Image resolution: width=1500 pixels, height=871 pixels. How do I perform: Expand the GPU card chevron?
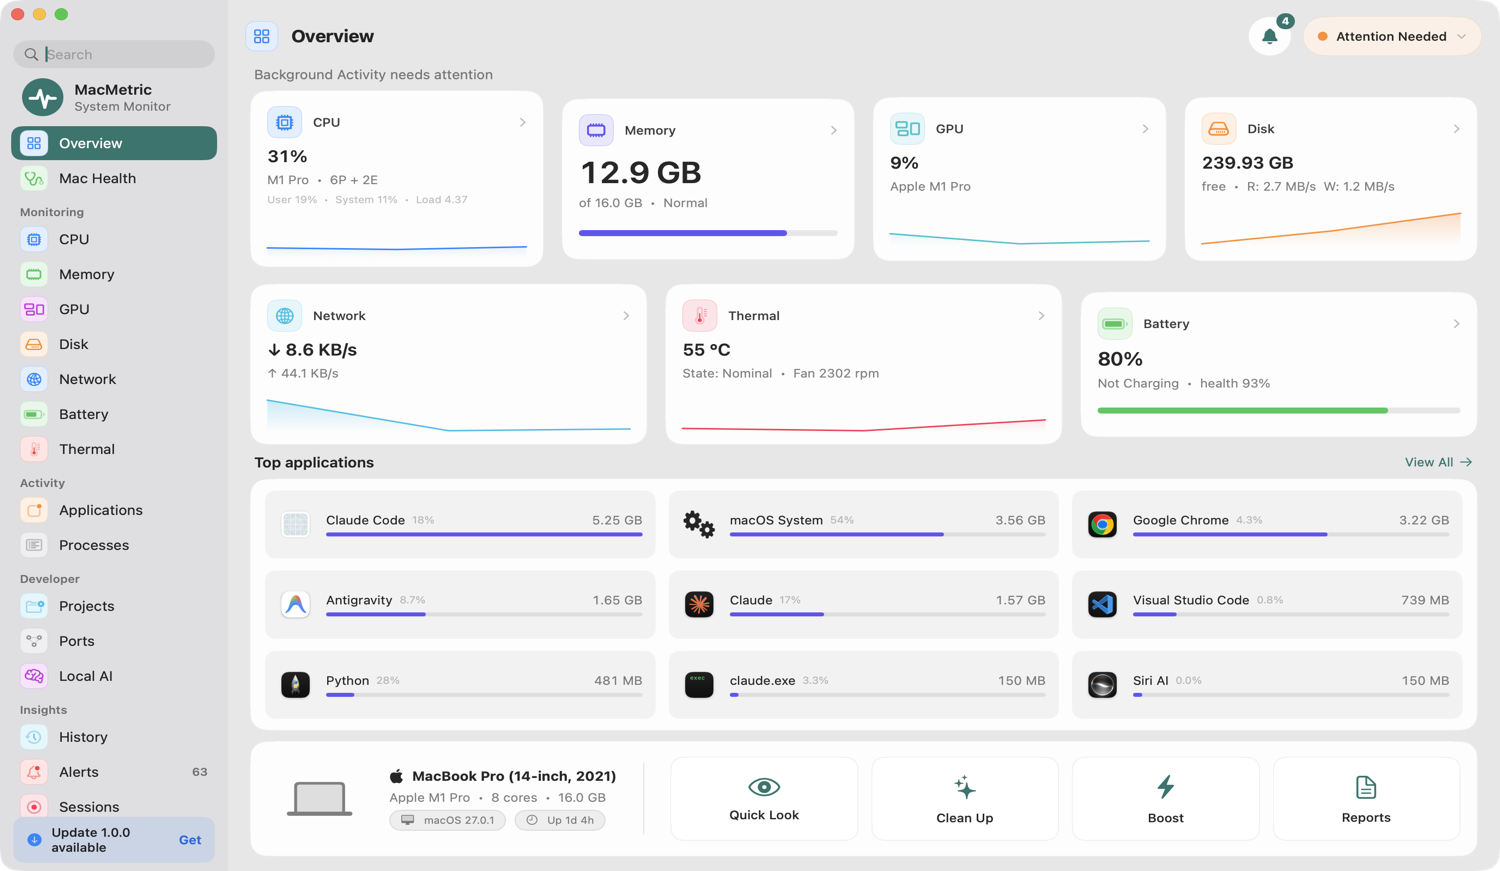pos(1146,129)
